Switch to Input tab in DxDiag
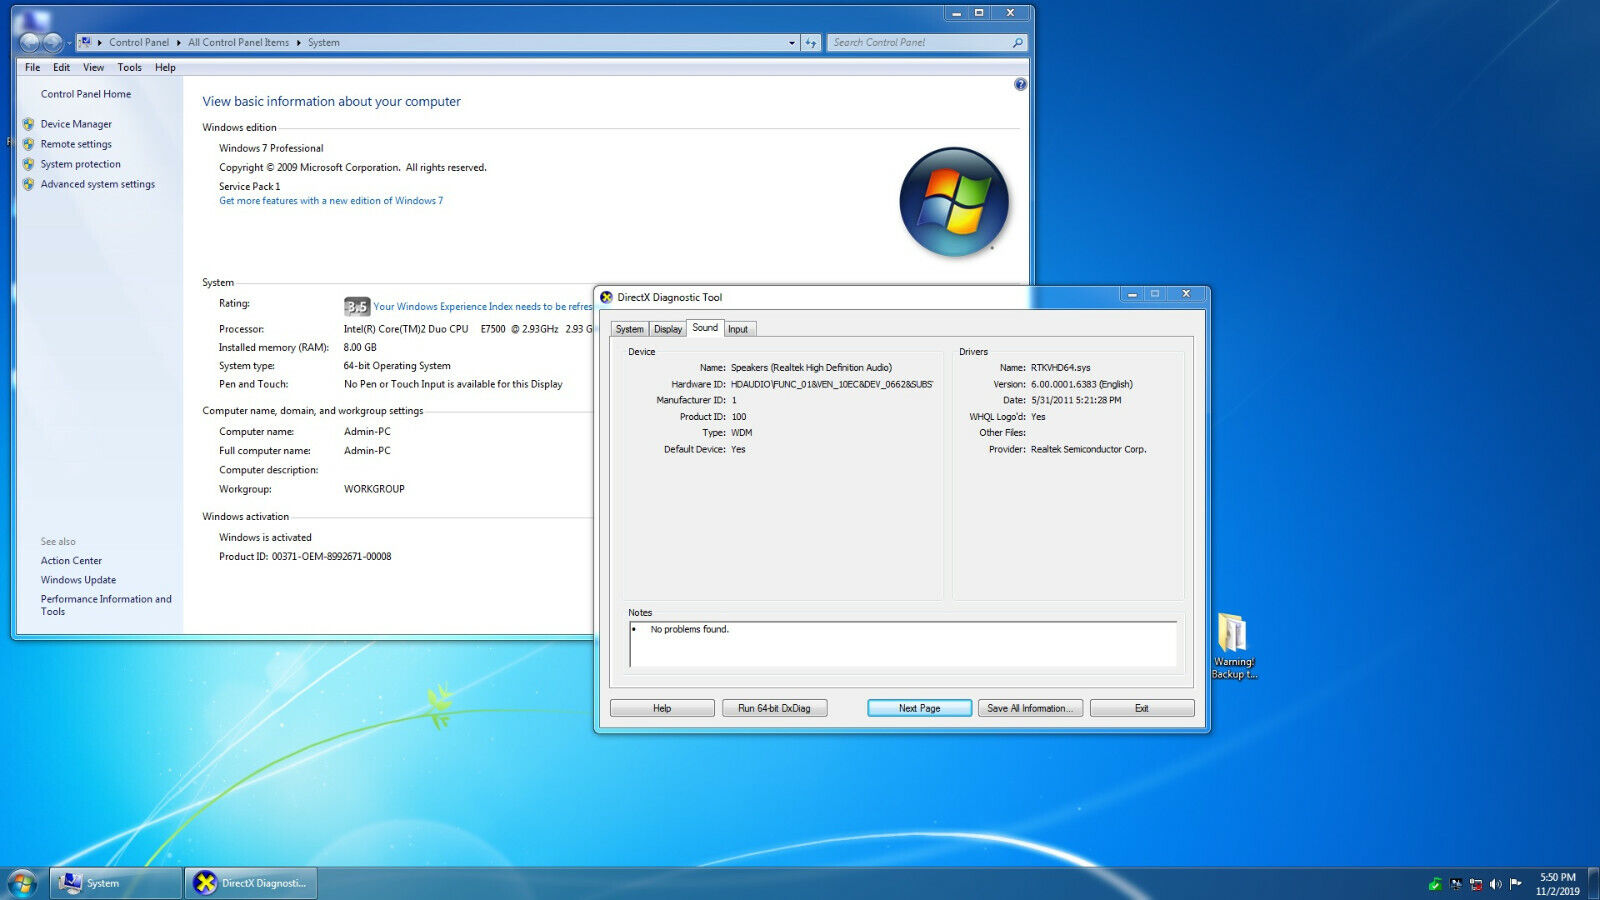Image resolution: width=1600 pixels, height=900 pixels. coord(738,329)
